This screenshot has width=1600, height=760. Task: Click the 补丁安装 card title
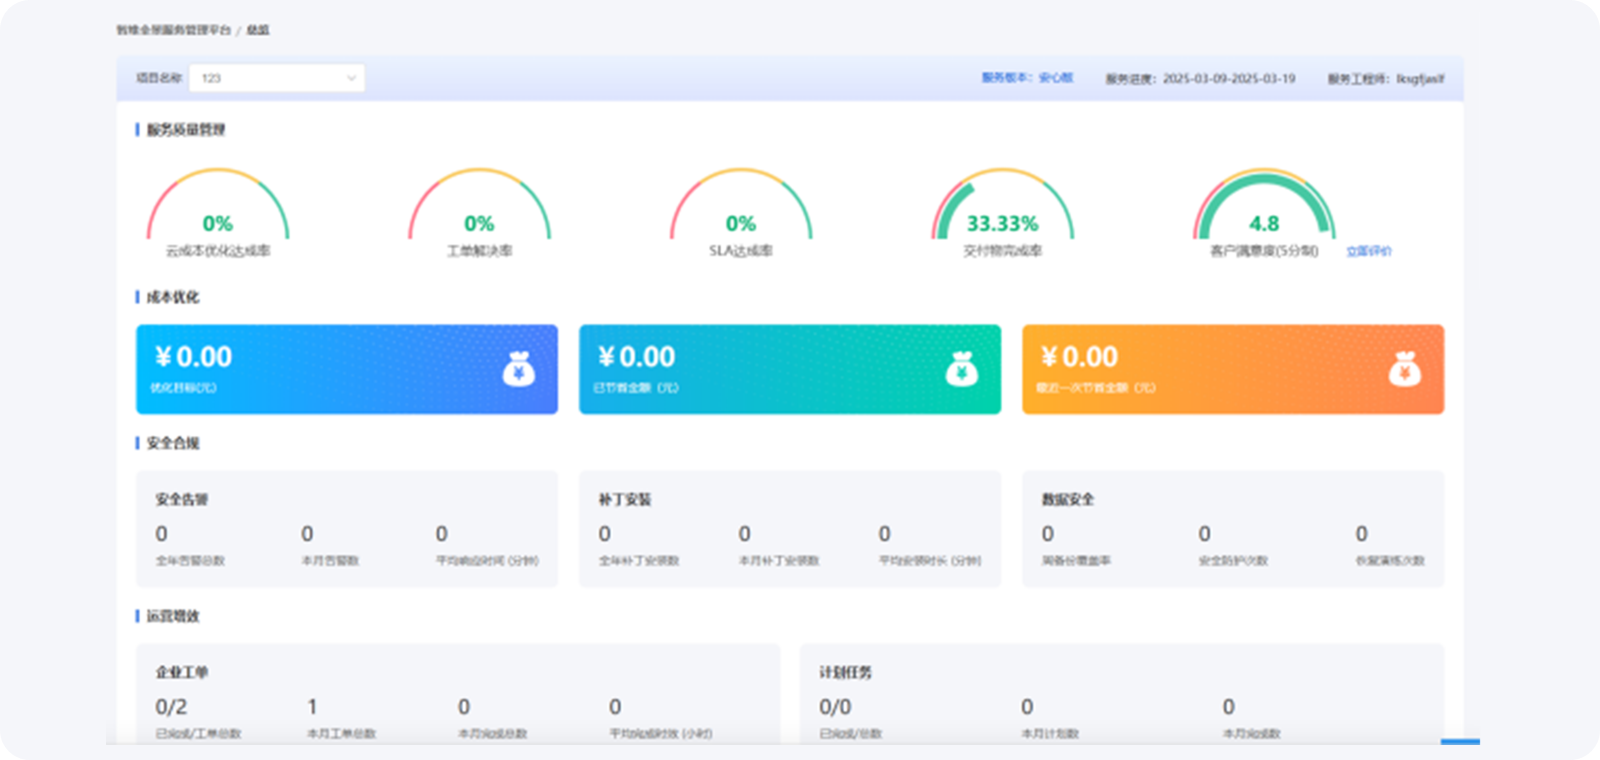click(x=625, y=499)
